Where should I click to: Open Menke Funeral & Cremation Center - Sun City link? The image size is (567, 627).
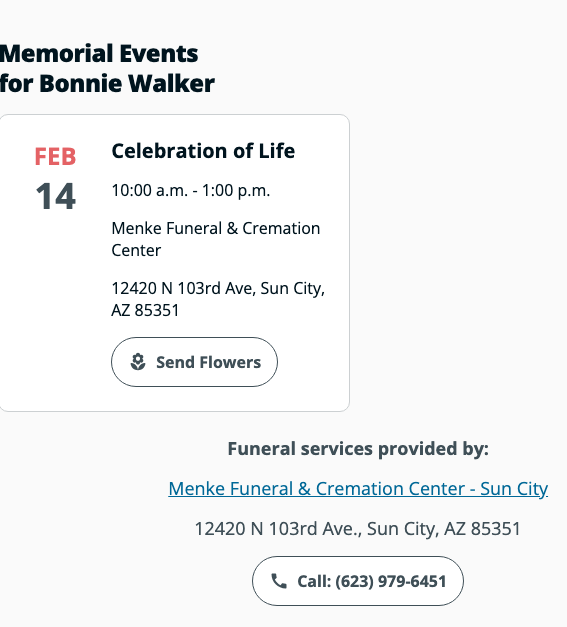click(x=358, y=489)
